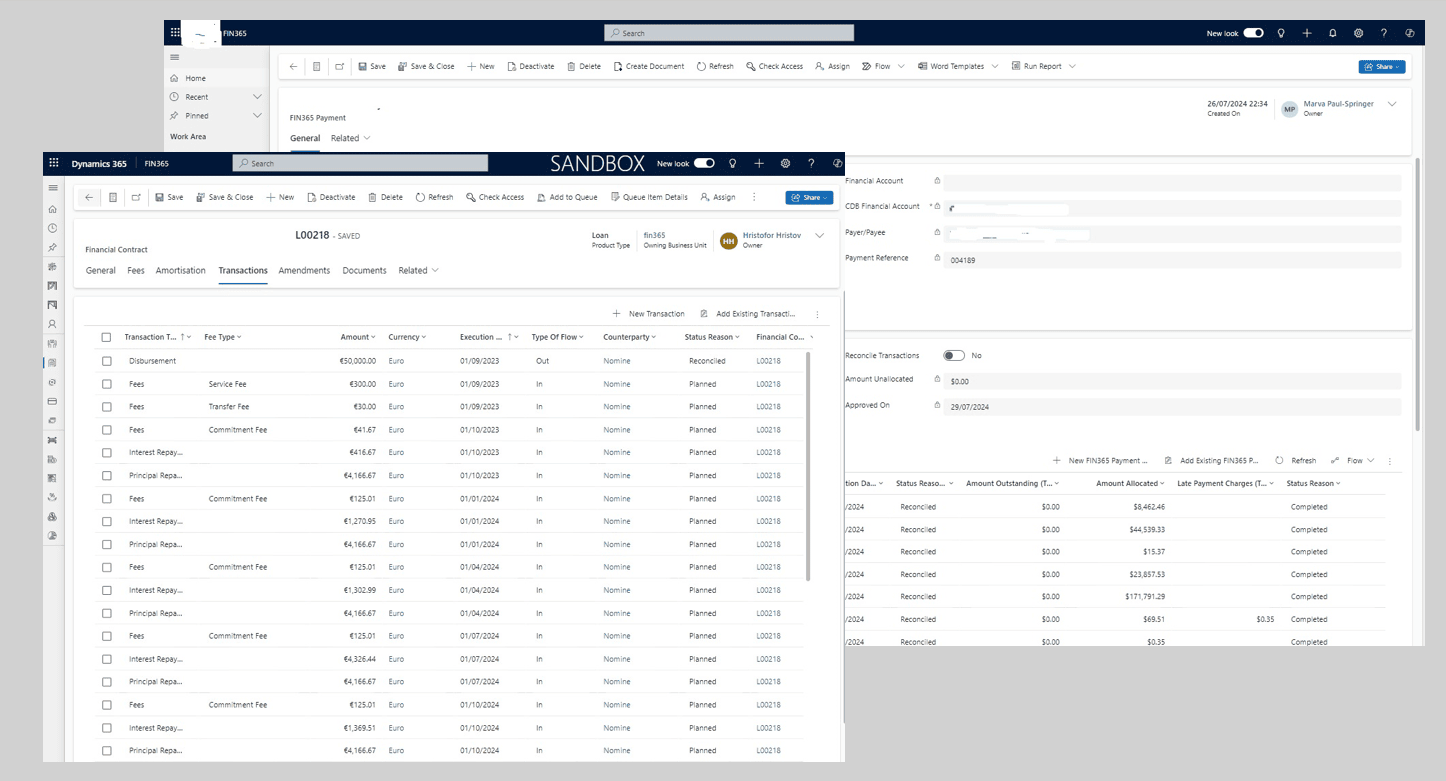Image resolution: width=1446 pixels, height=781 pixels.
Task: Toggle New look switch in the FIN365 Payment window
Action: click(x=1253, y=33)
